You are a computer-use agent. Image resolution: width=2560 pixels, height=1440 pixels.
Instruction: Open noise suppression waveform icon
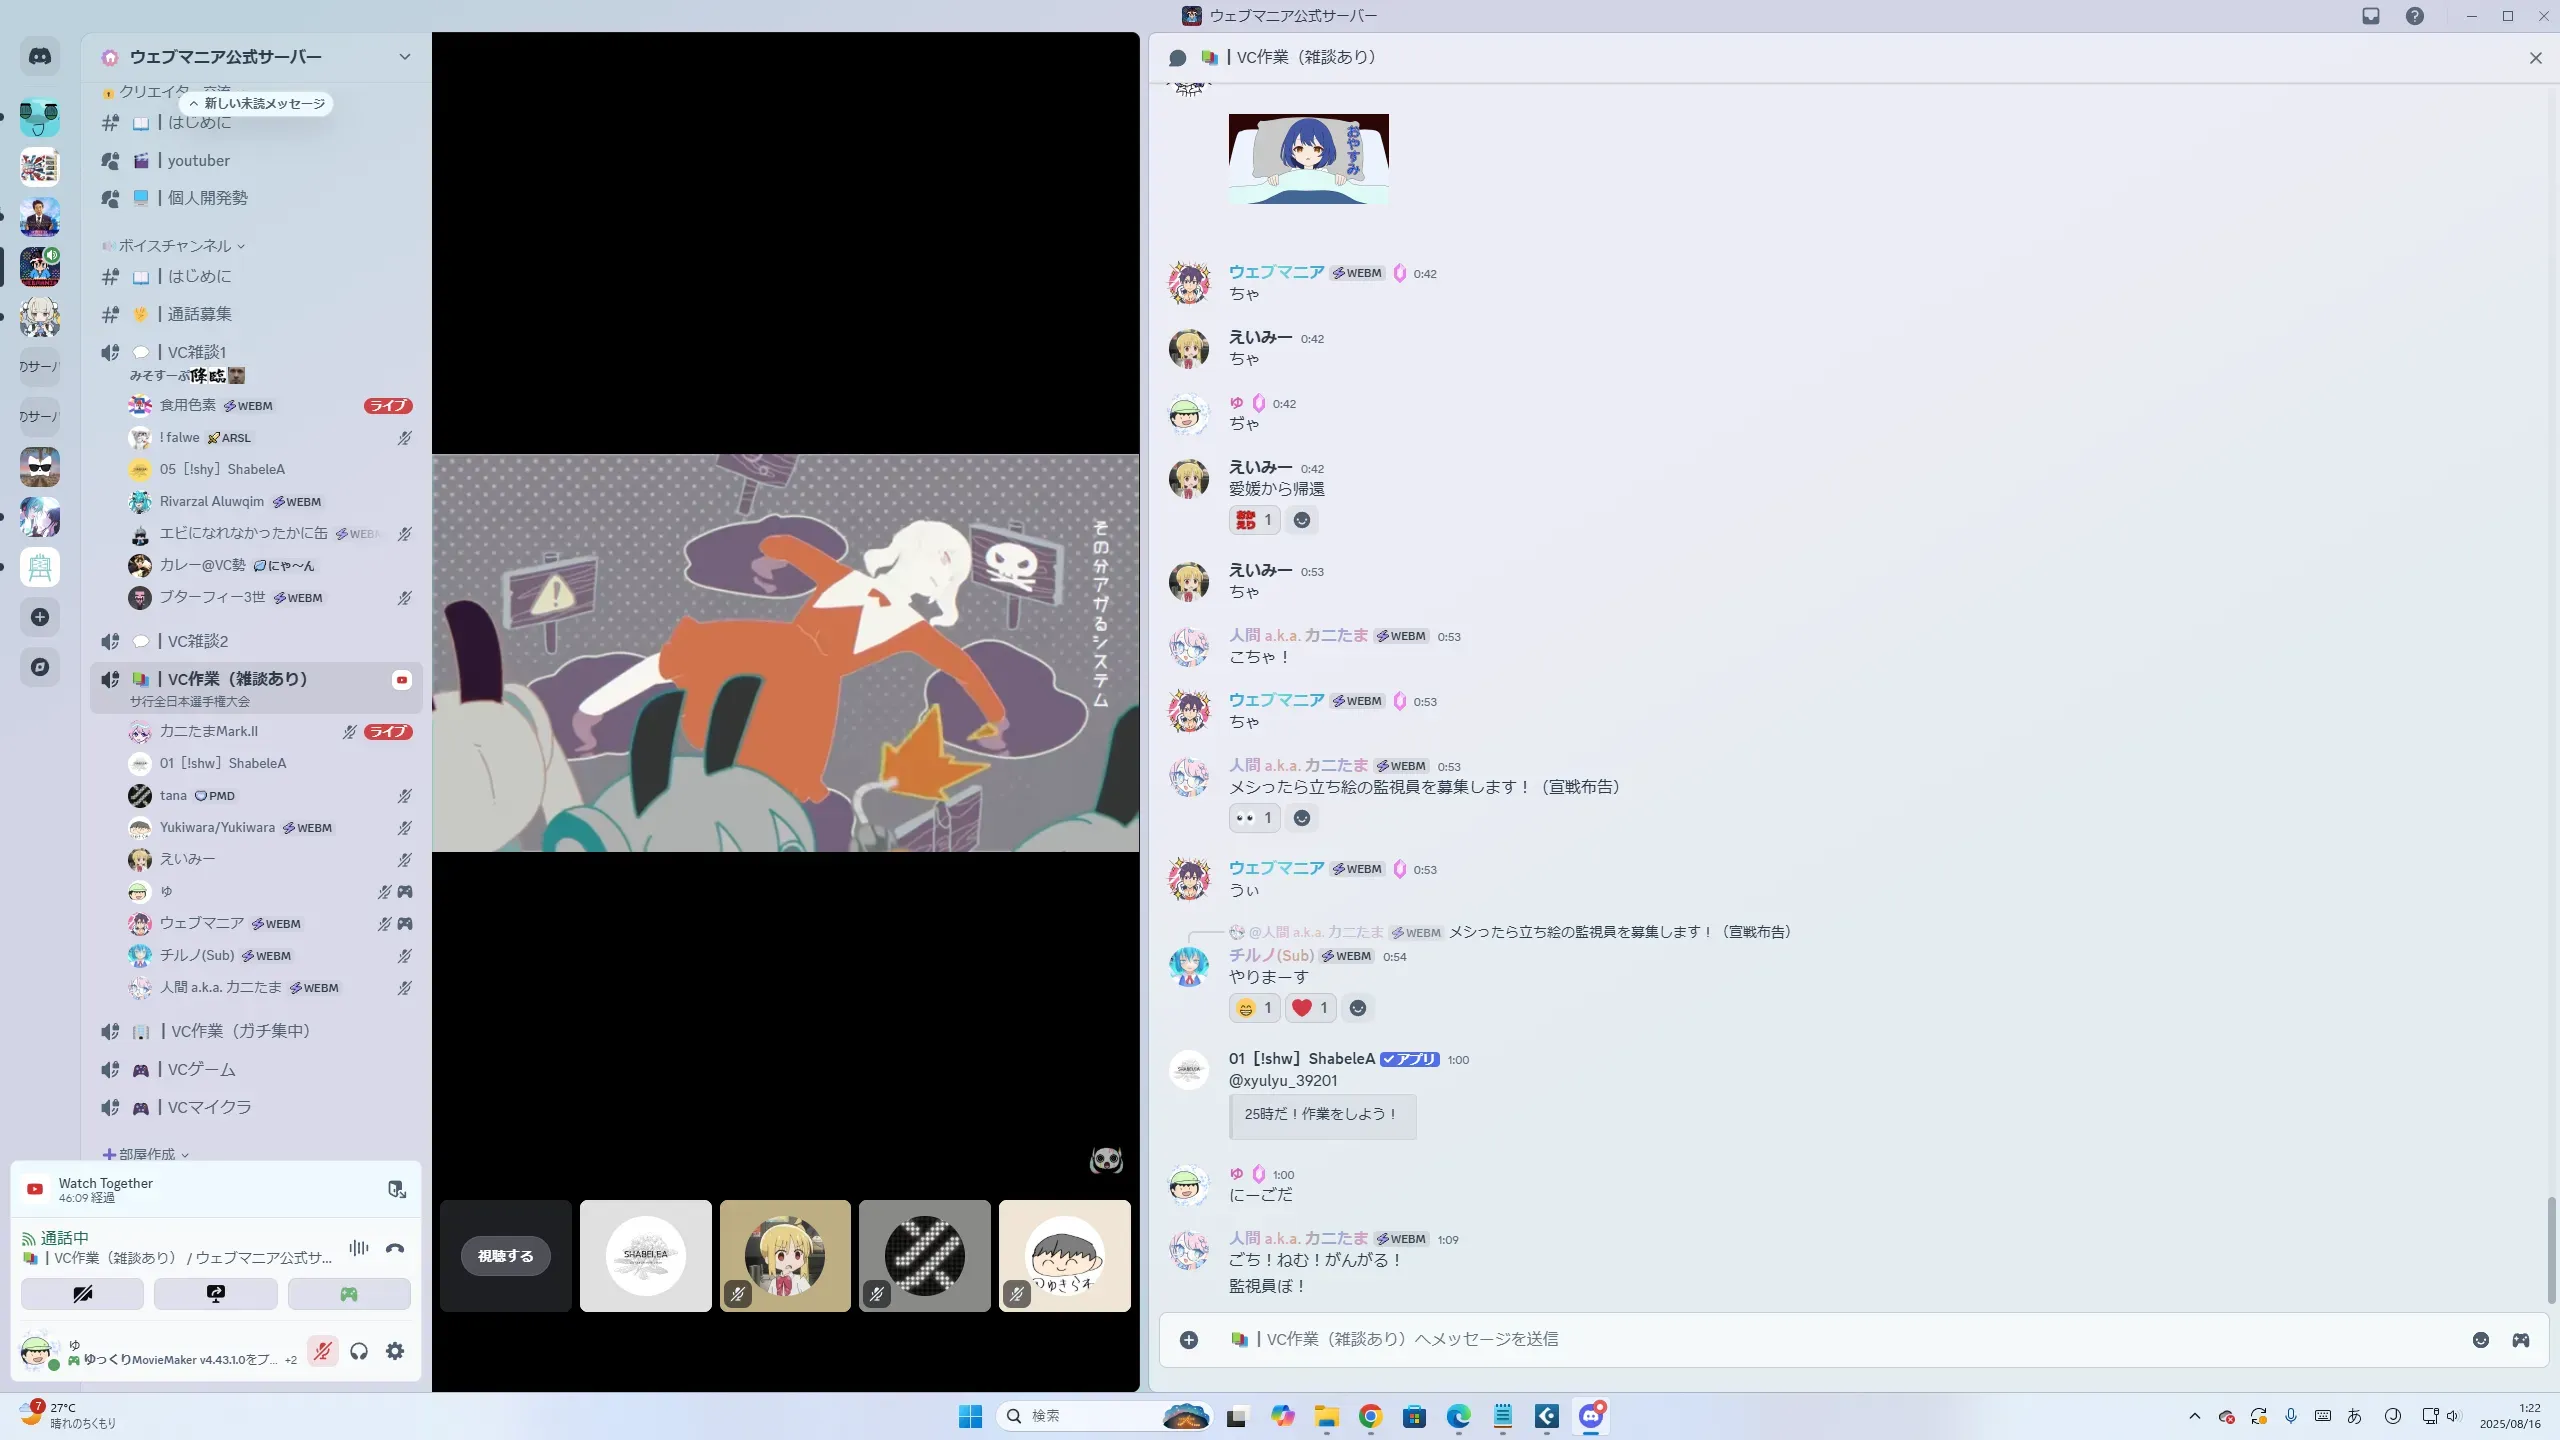click(359, 1248)
